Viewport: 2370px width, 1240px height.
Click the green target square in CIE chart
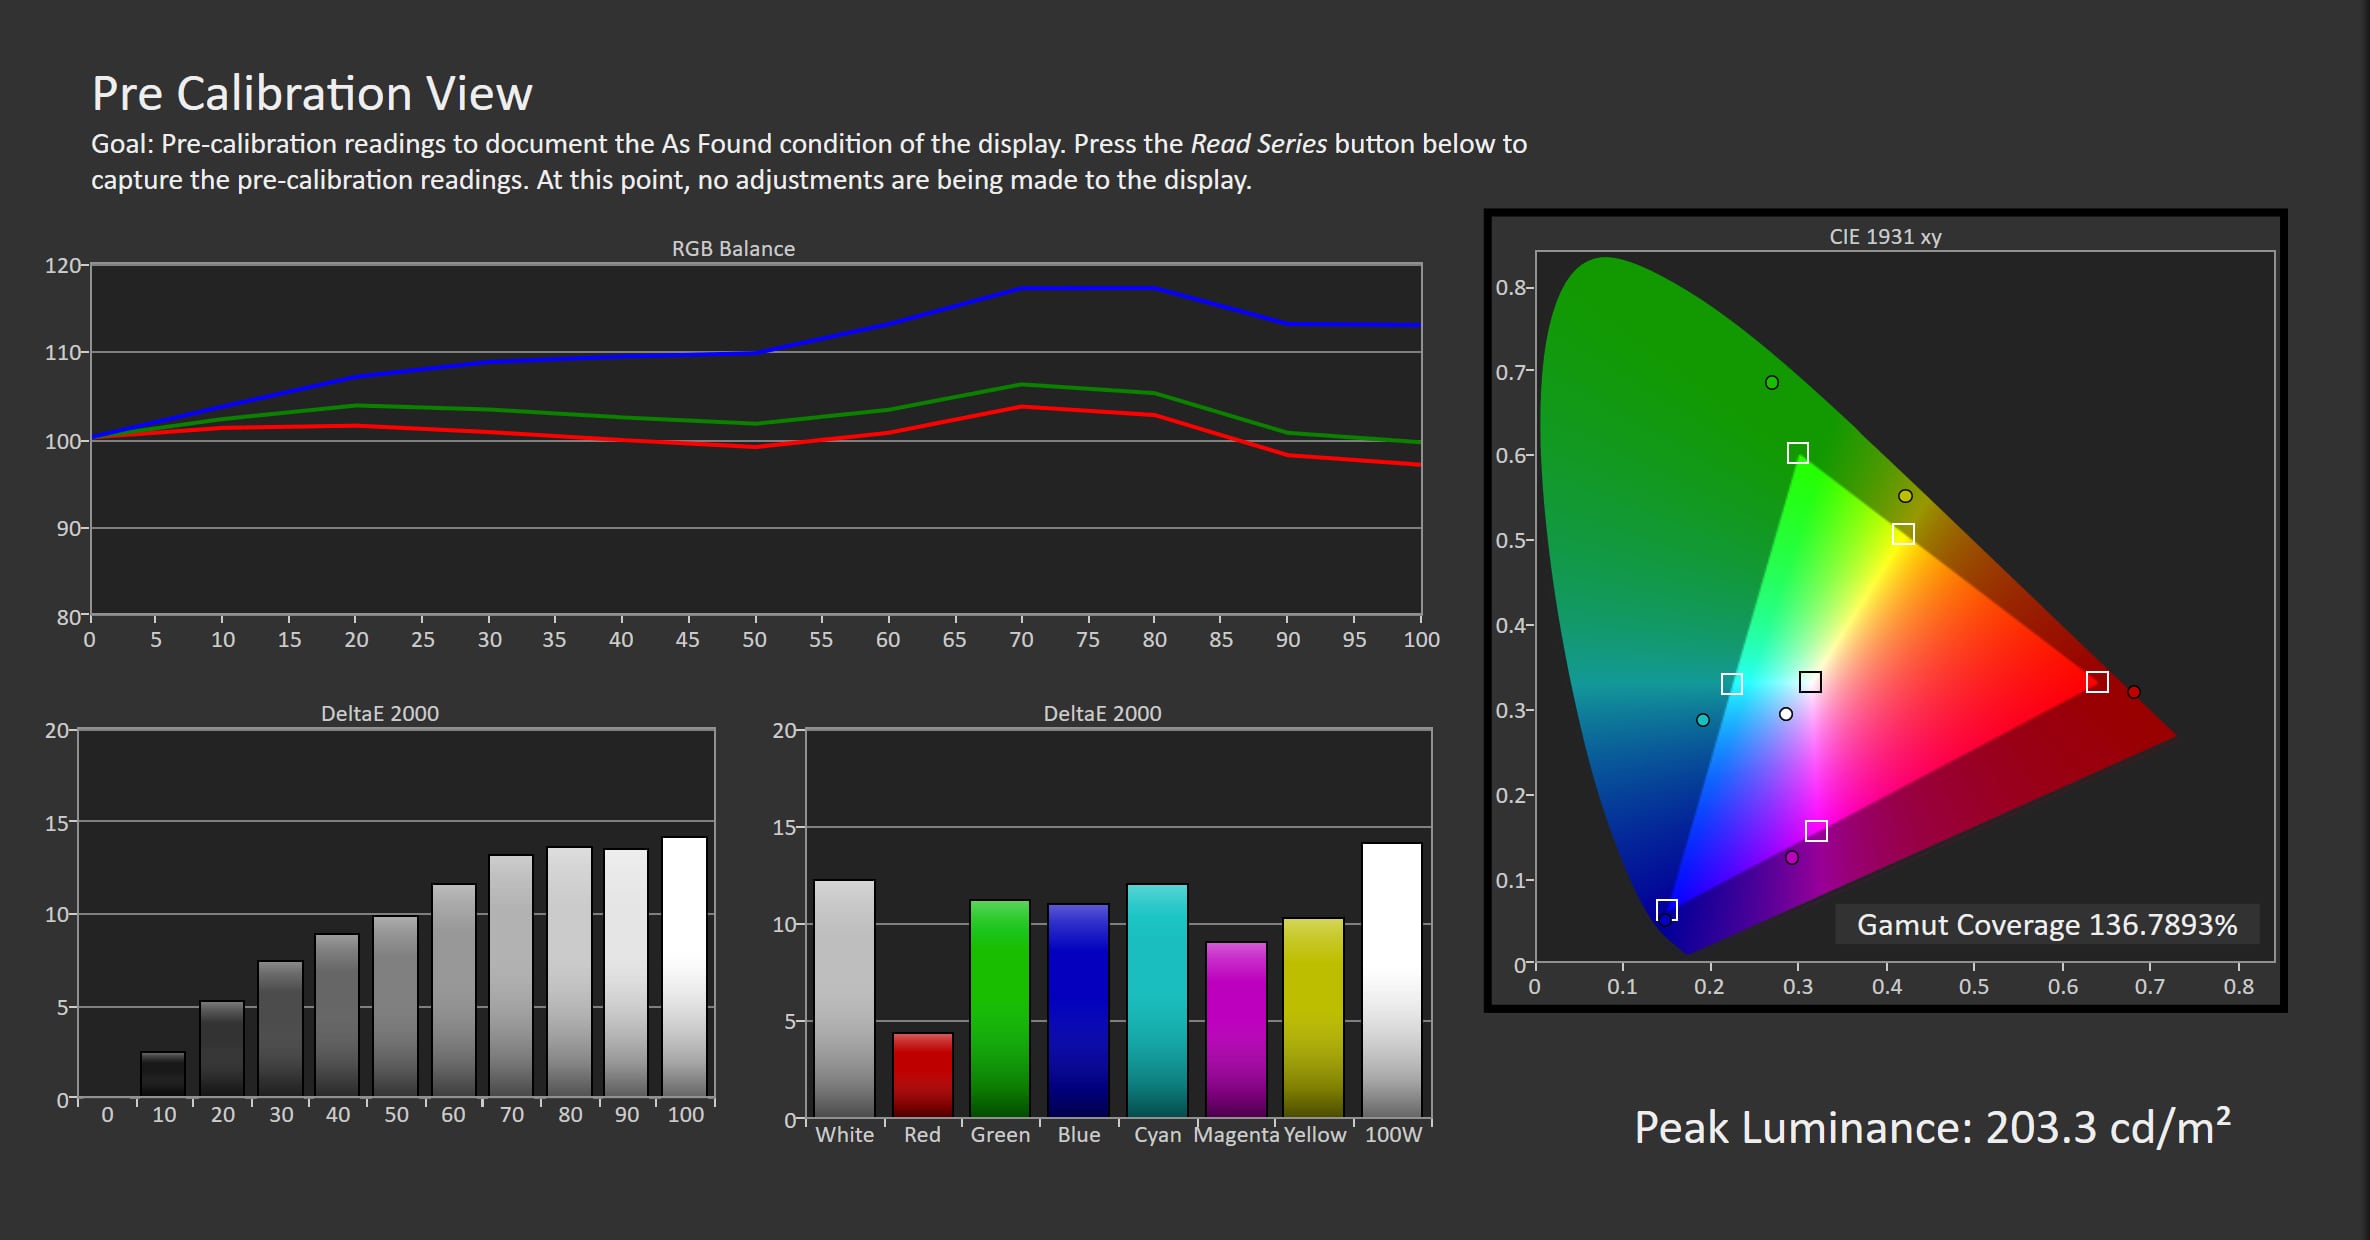(x=1797, y=453)
